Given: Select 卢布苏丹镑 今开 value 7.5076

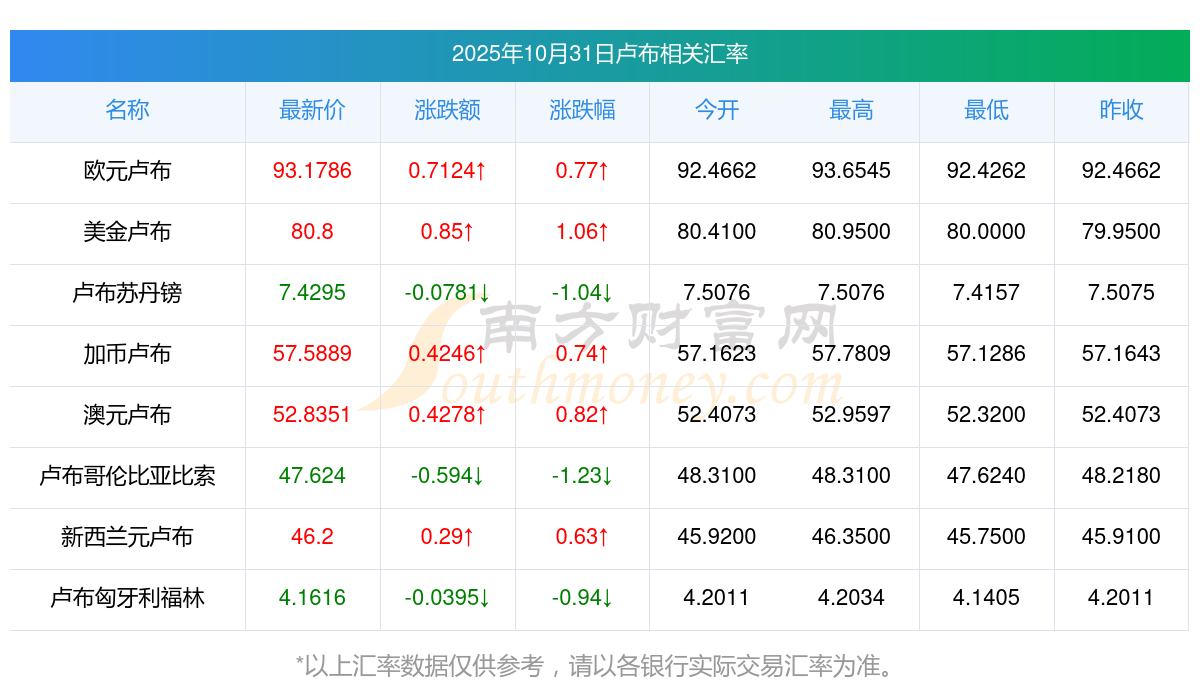Looking at the screenshot, I should (x=717, y=293).
